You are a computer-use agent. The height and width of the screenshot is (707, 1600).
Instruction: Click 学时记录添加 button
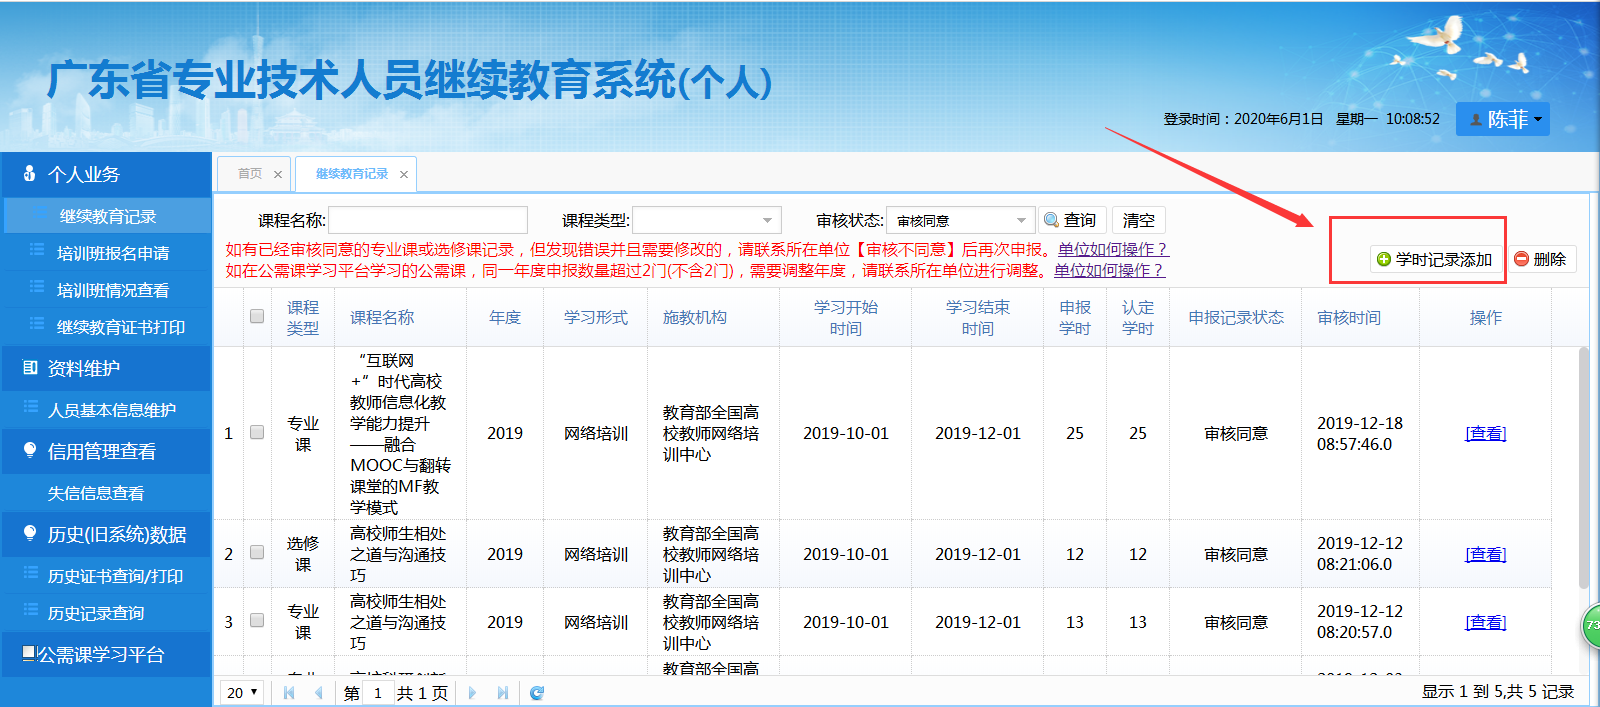1435,259
